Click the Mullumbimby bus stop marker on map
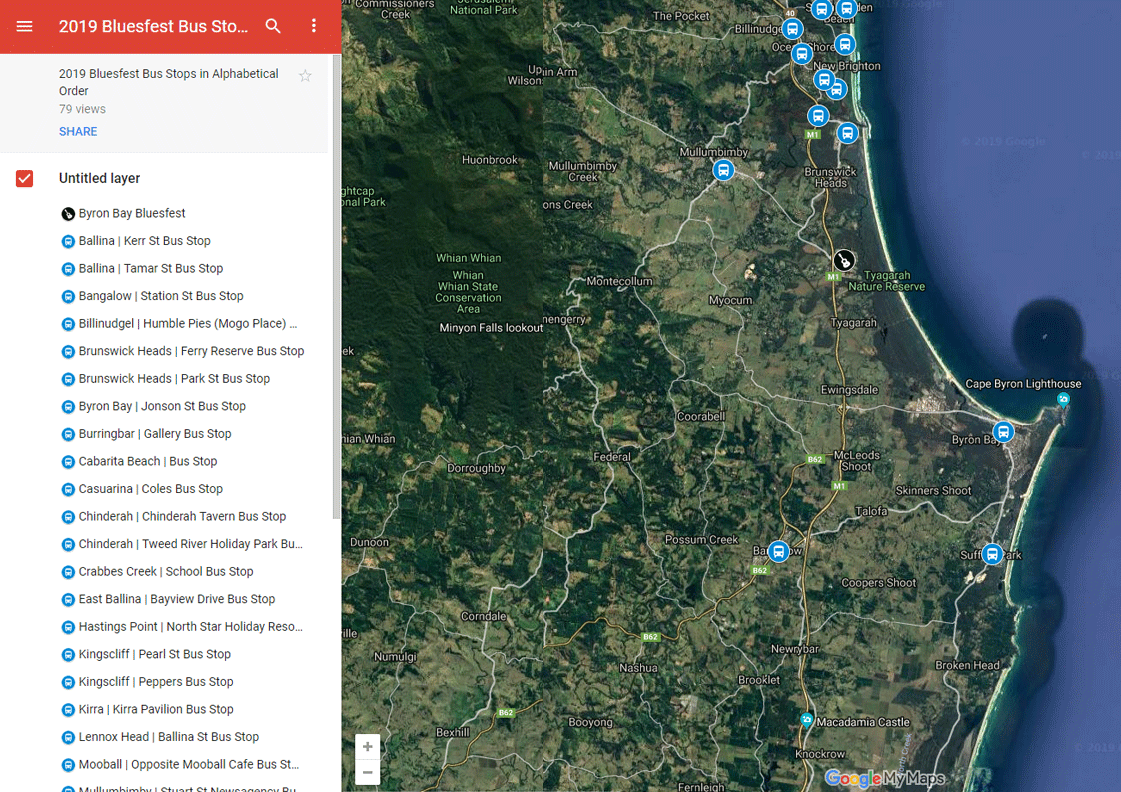The width and height of the screenshot is (1121, 792). (x=724, y=170)
